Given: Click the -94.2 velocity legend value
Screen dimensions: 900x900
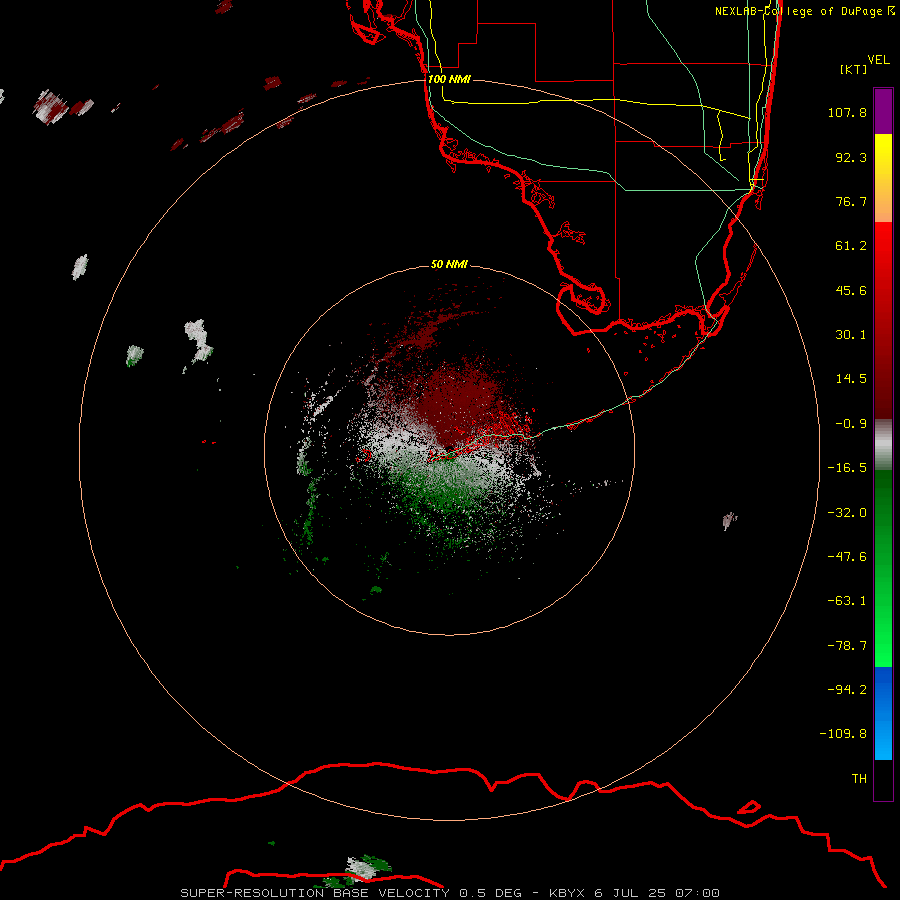Looking at the screenshot, I should coord(847,689).
